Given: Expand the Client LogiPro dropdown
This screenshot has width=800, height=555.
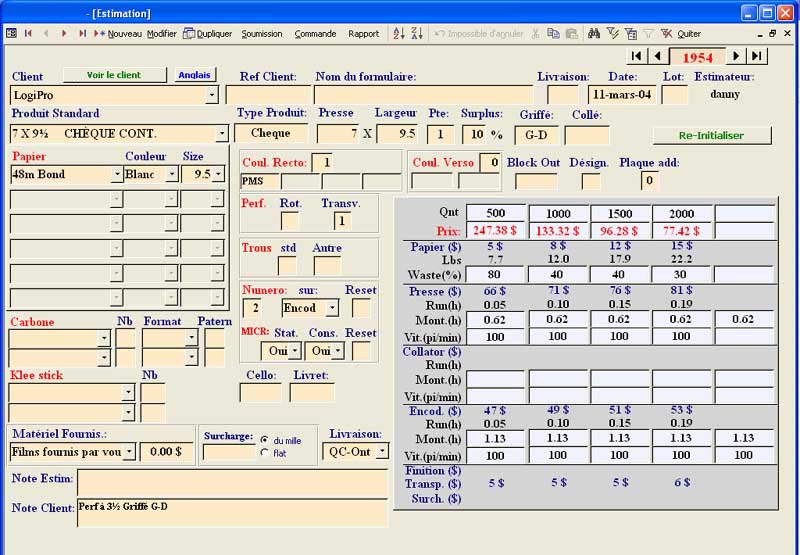Looking at the screenshot, I should point(212,95).
